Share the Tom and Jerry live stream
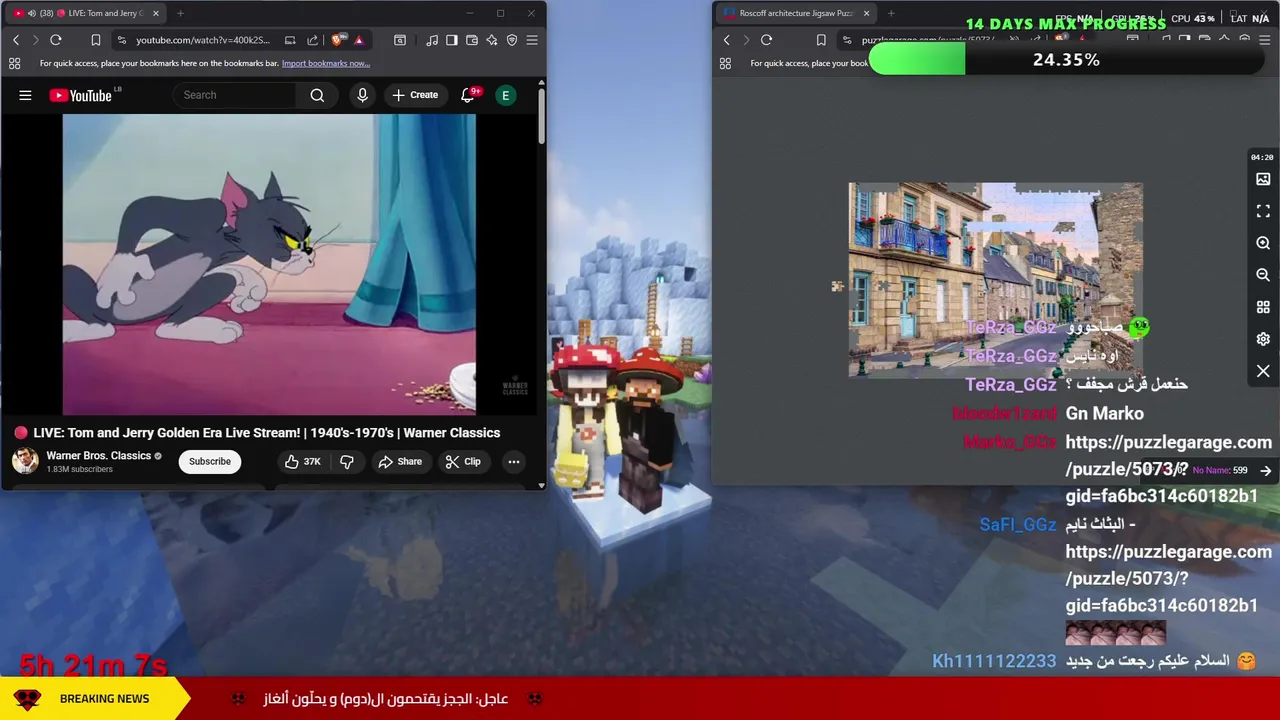Viewport: 1280px width, 720px height. point(400,461)
